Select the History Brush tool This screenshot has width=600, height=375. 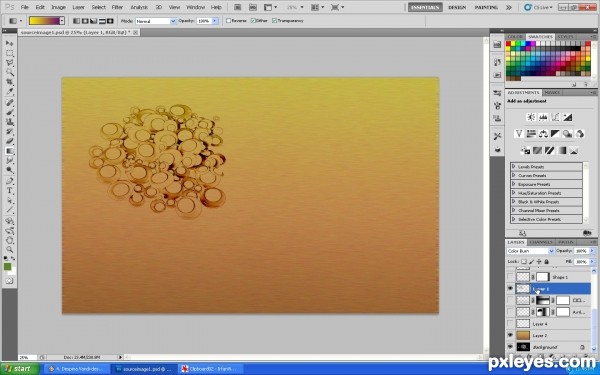10,132
